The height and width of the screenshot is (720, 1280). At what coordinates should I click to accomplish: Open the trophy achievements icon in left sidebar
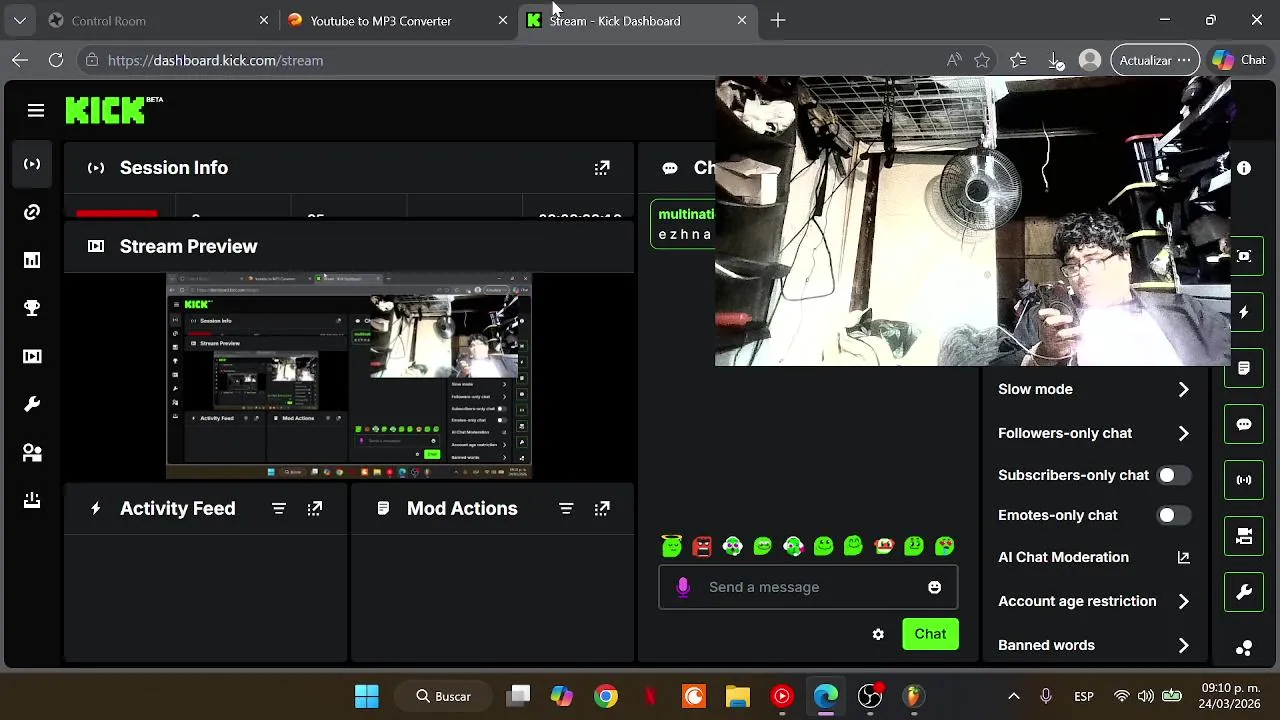pos(32,308)
